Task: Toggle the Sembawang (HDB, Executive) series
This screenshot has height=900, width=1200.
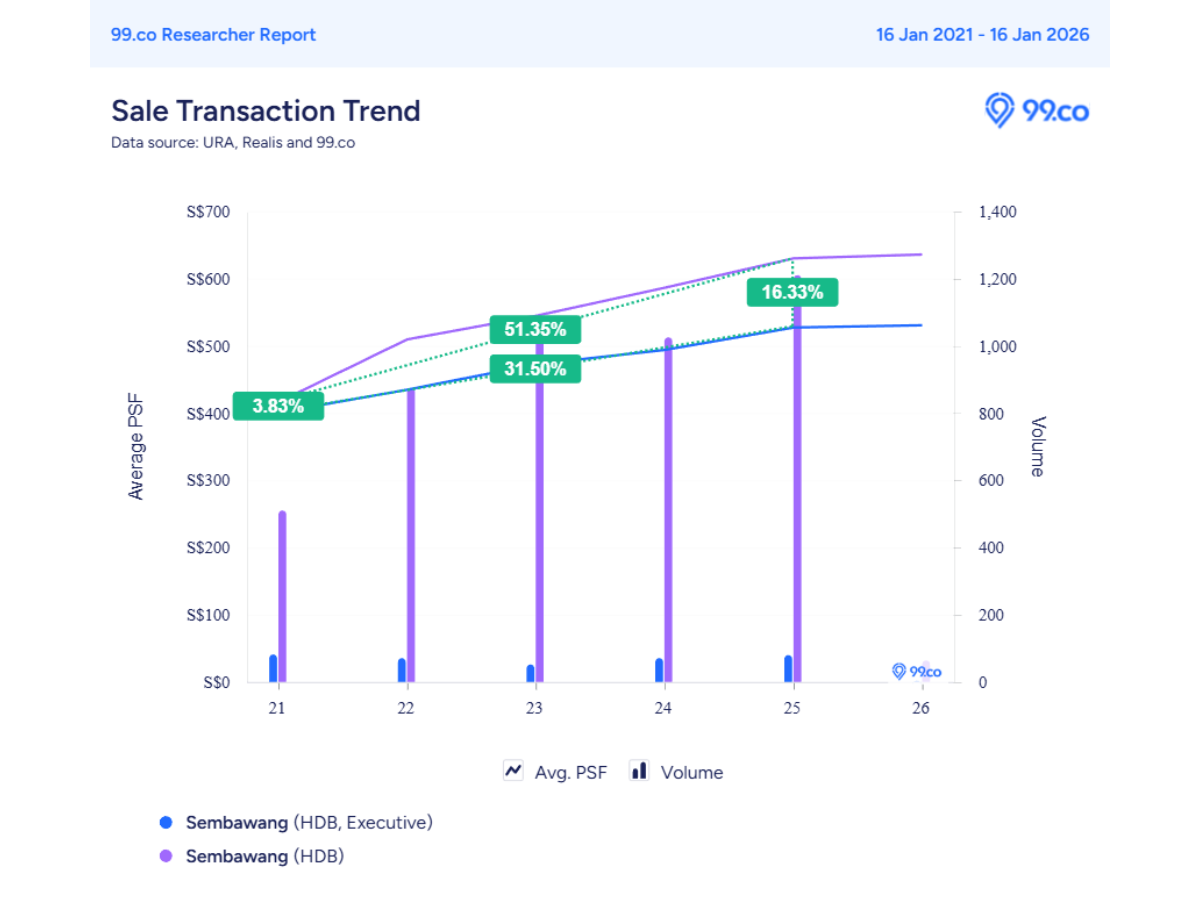Action: pos(309,822)
